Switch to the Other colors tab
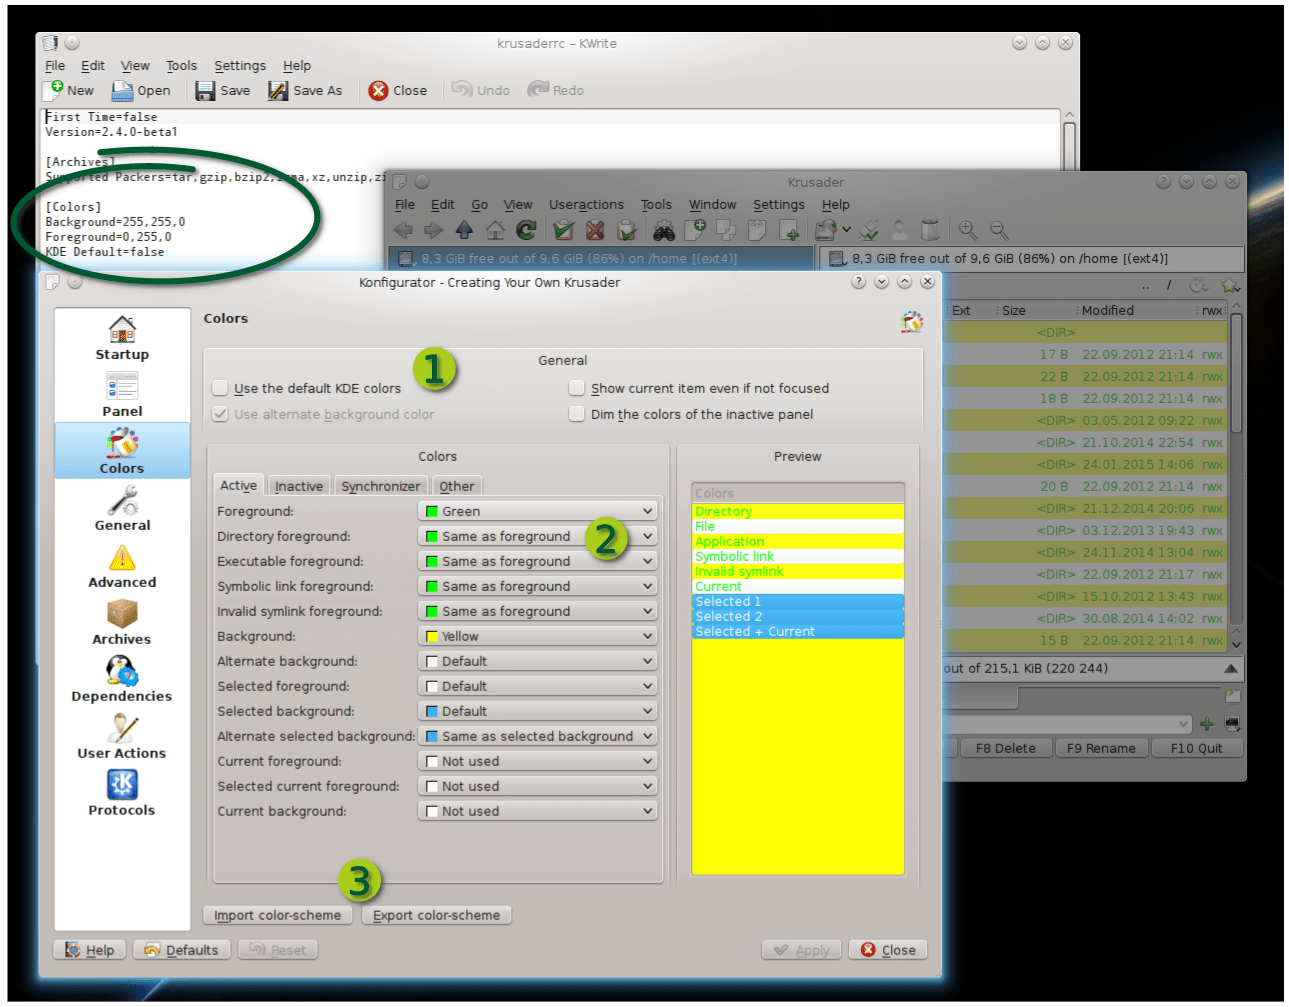Image resolution: width=1289 pixels, height=1007 pixels. coord(457,486)
